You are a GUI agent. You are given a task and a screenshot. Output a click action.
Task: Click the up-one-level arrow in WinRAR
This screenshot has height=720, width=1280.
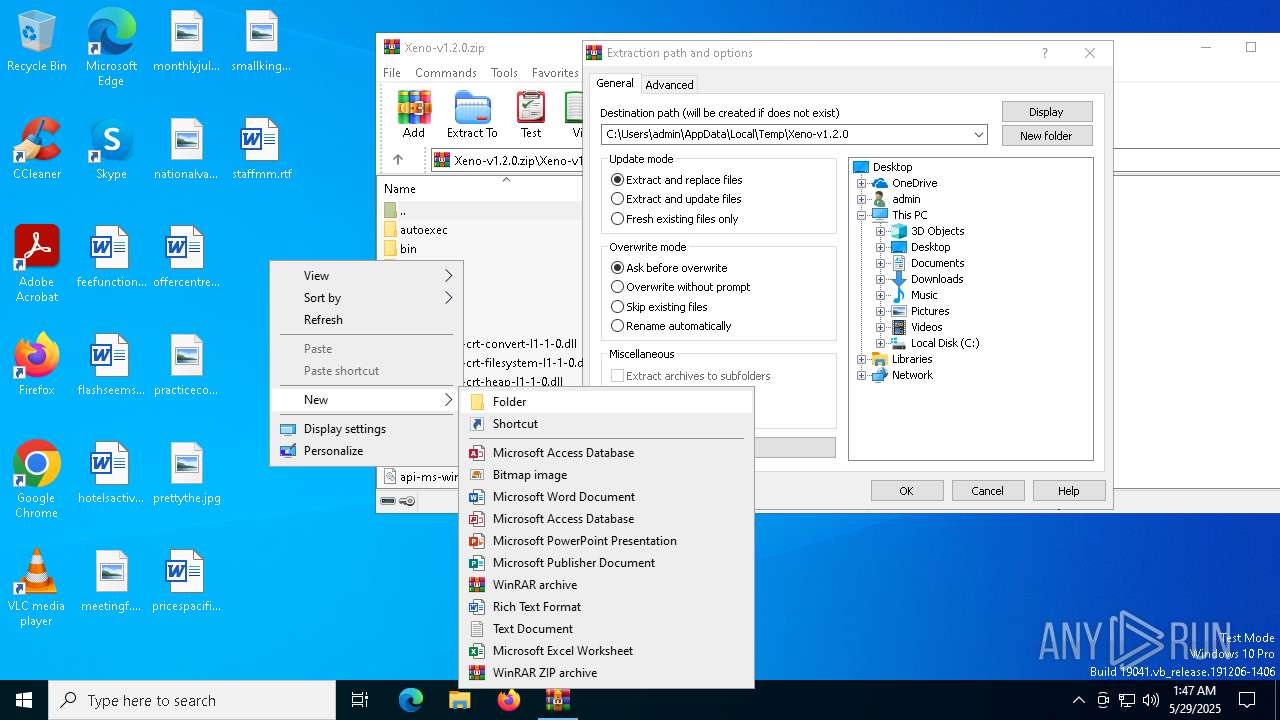pos(398,160)
